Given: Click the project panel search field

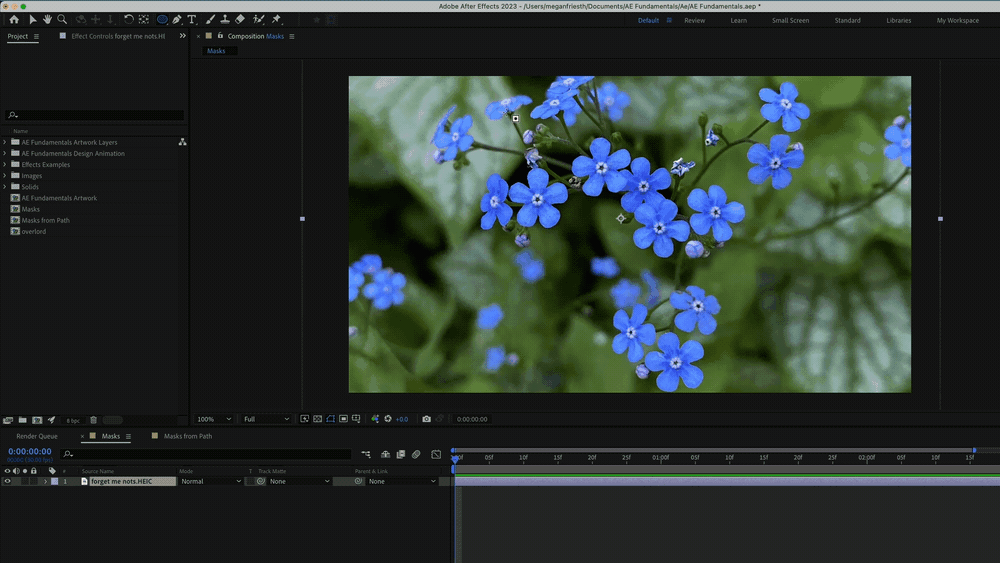Looking at the screenshot, I should pyautogui.click(x=95, y=115).
